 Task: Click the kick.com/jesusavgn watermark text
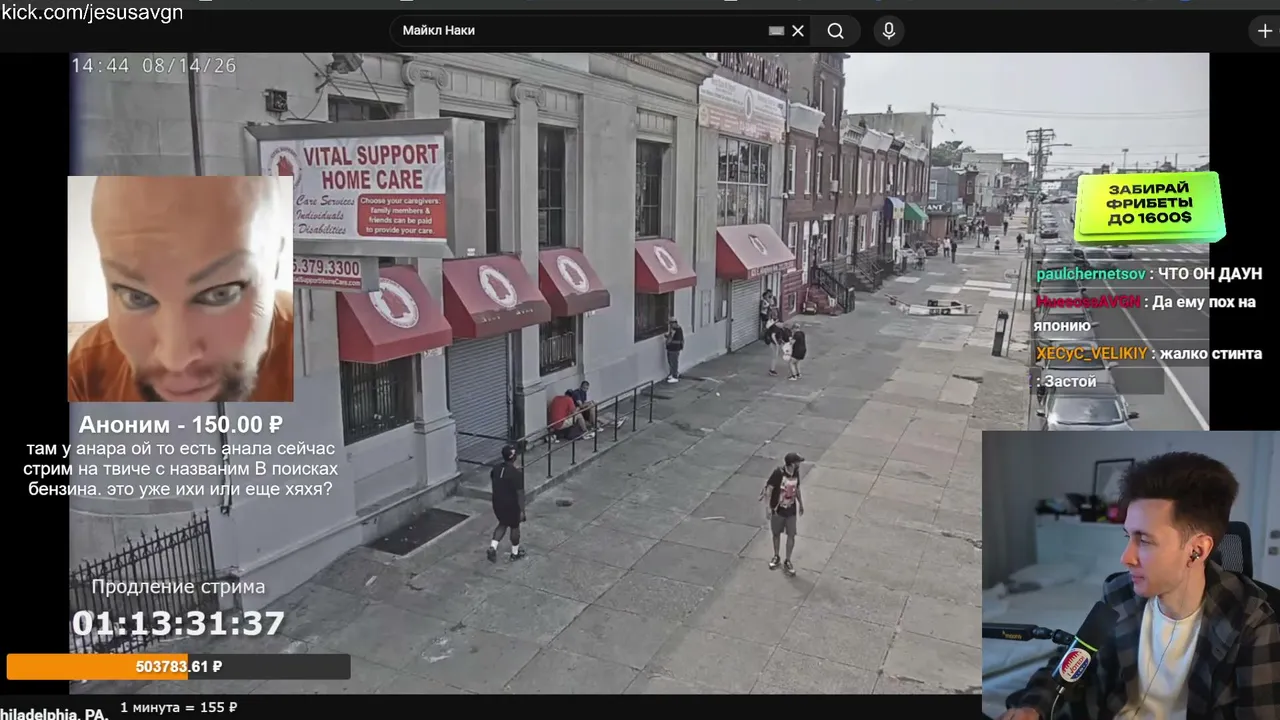(92, 12)
